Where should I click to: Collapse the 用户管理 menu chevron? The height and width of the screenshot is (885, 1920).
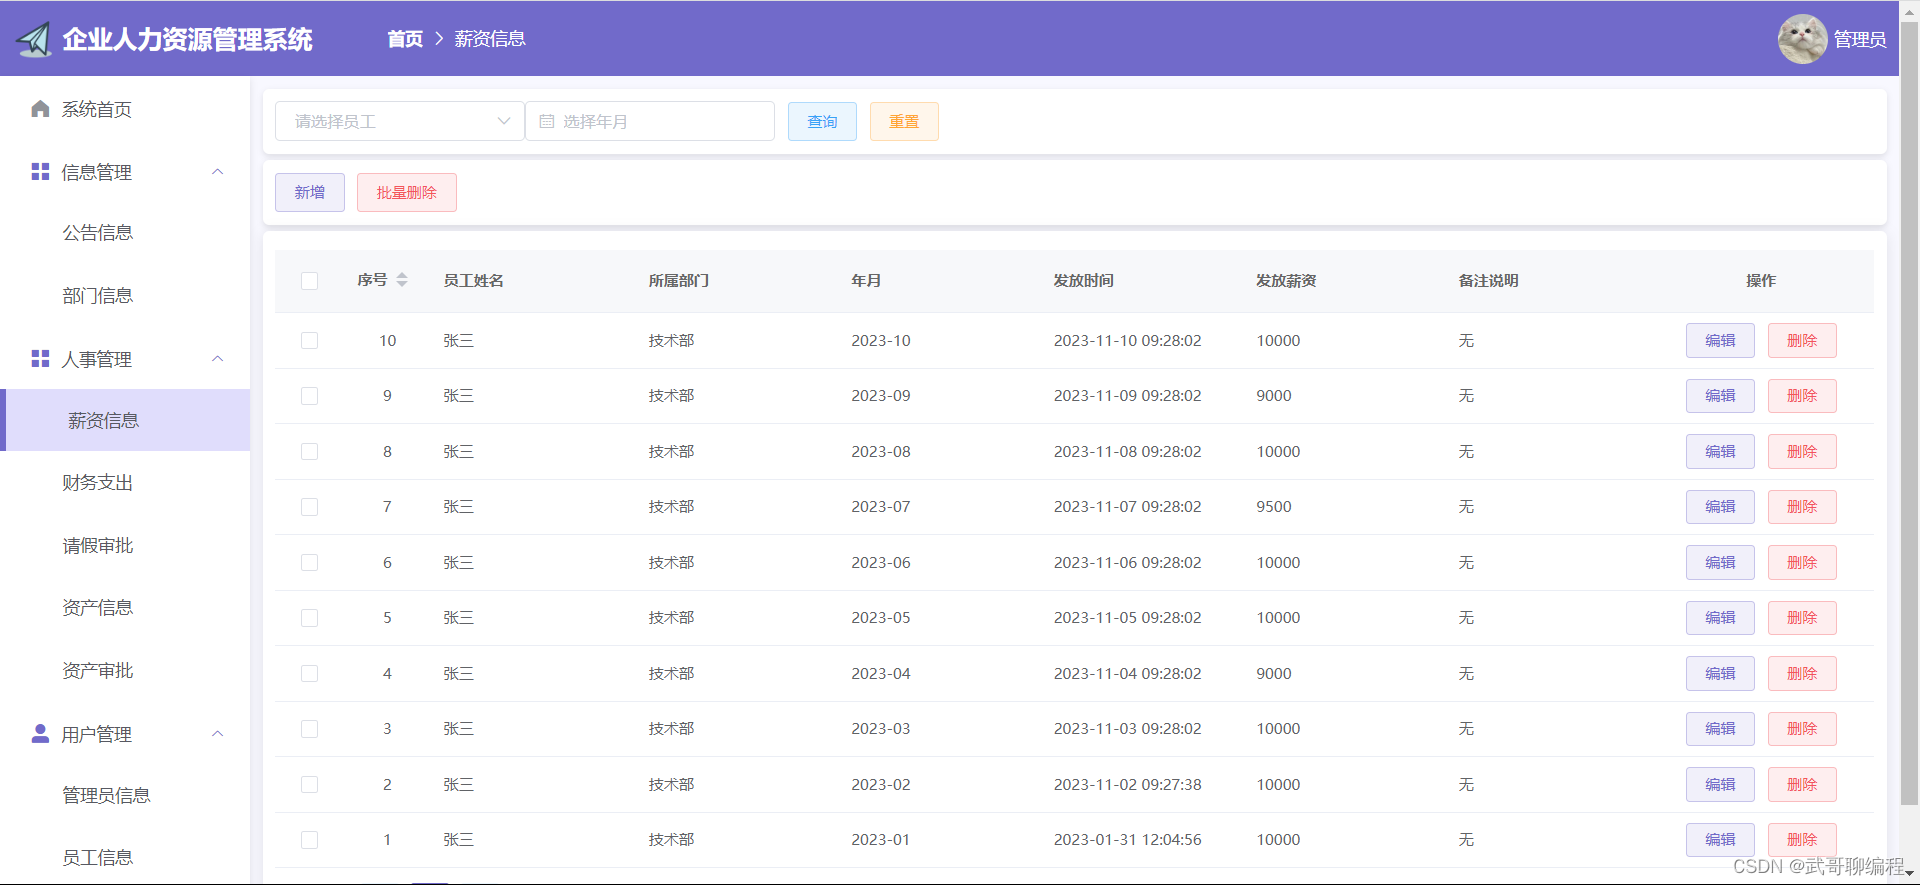[217, 734]
